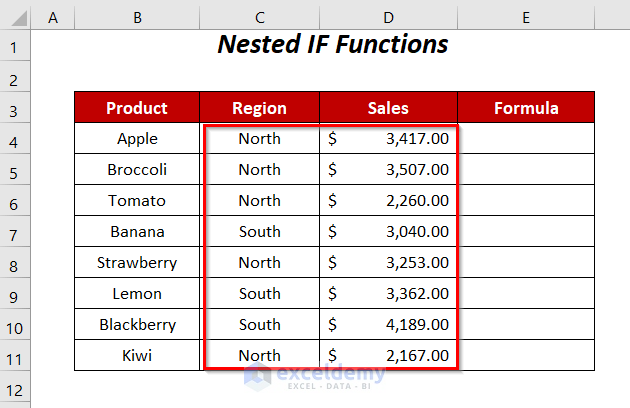Select the Strawberry product cell

pyautogui.click(x=137, y=263)
